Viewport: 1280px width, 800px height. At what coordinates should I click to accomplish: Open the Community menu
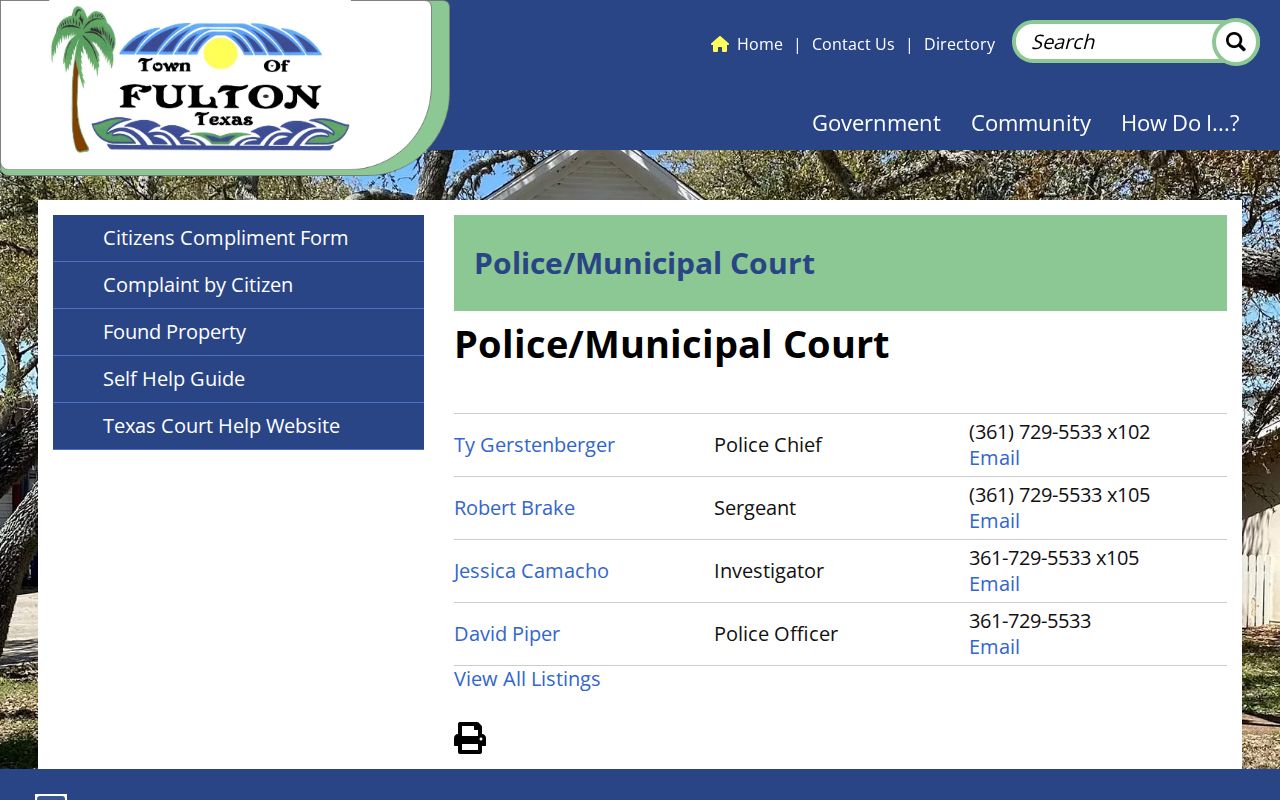point(1031,123)
